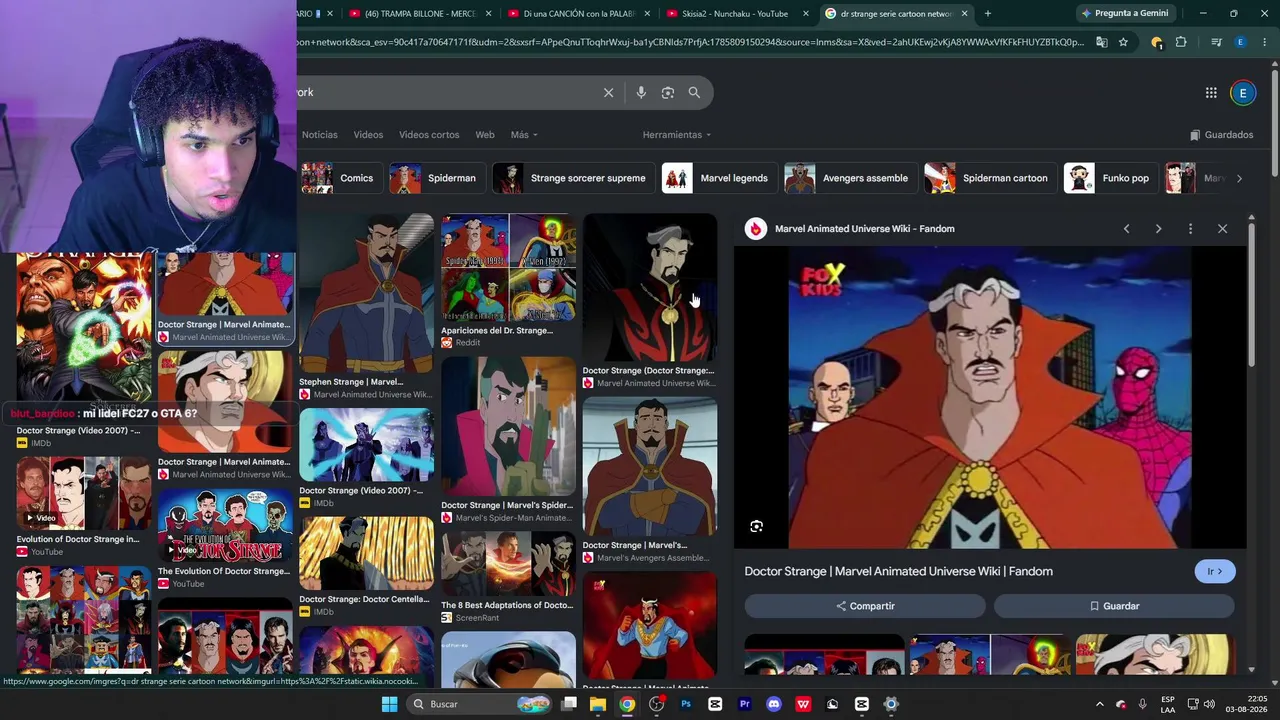Click the Compartir share button
1280x720 pixels.
click(865, 606)
